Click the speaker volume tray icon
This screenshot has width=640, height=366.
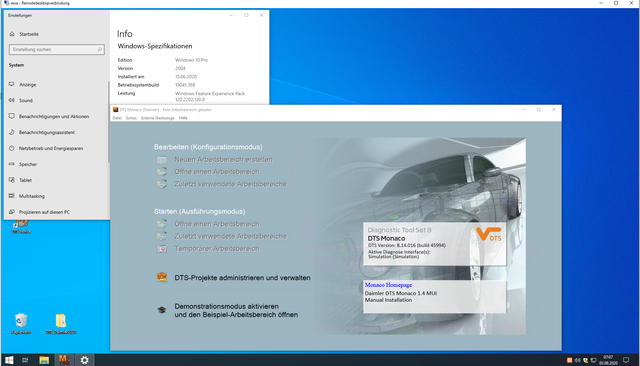(577, 360)
